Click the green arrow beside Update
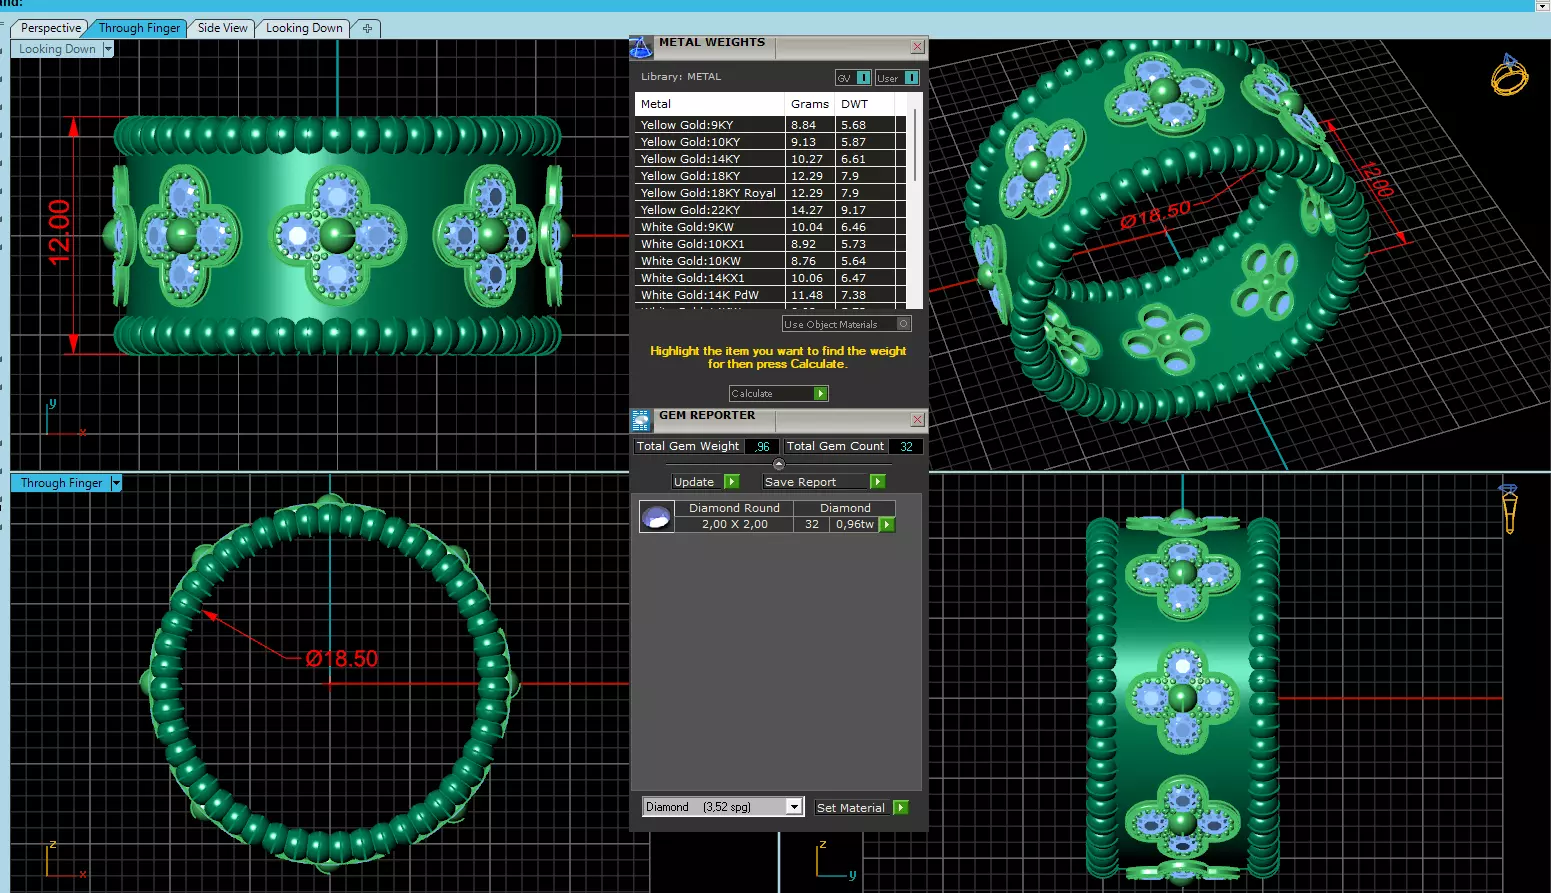Image resolution: width=1551 pixels, height=893 pixels. pyautogui.click(x=731, y=482)
